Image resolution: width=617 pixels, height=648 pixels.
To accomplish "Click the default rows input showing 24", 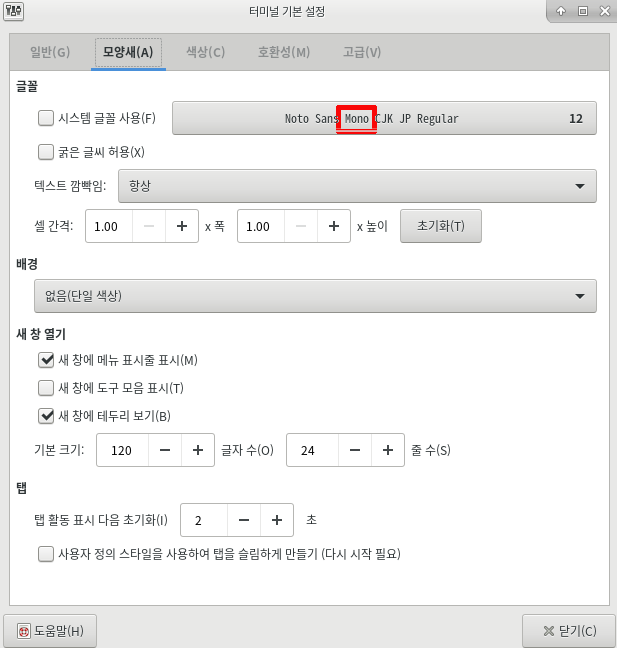I will pyautogui.click(x=312, y=450).
